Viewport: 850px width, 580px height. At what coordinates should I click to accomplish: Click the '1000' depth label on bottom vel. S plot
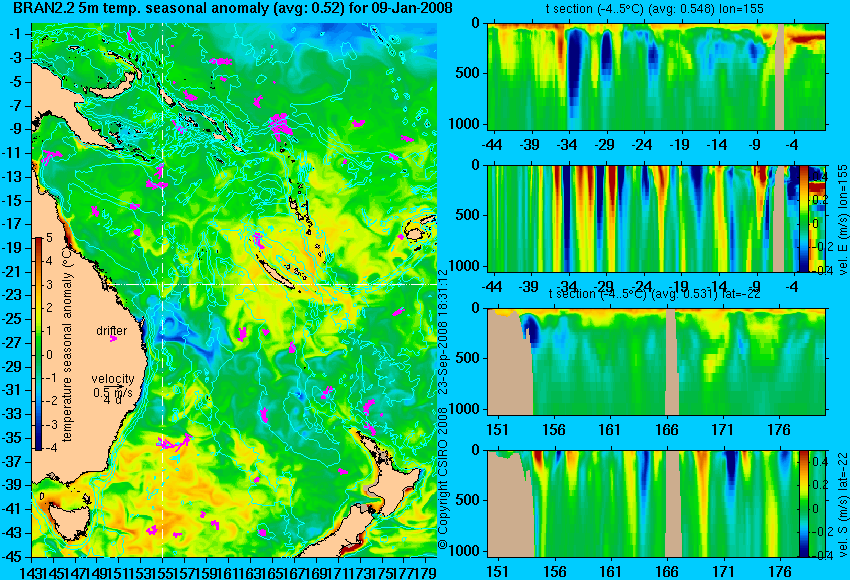[x=464, y=551]
